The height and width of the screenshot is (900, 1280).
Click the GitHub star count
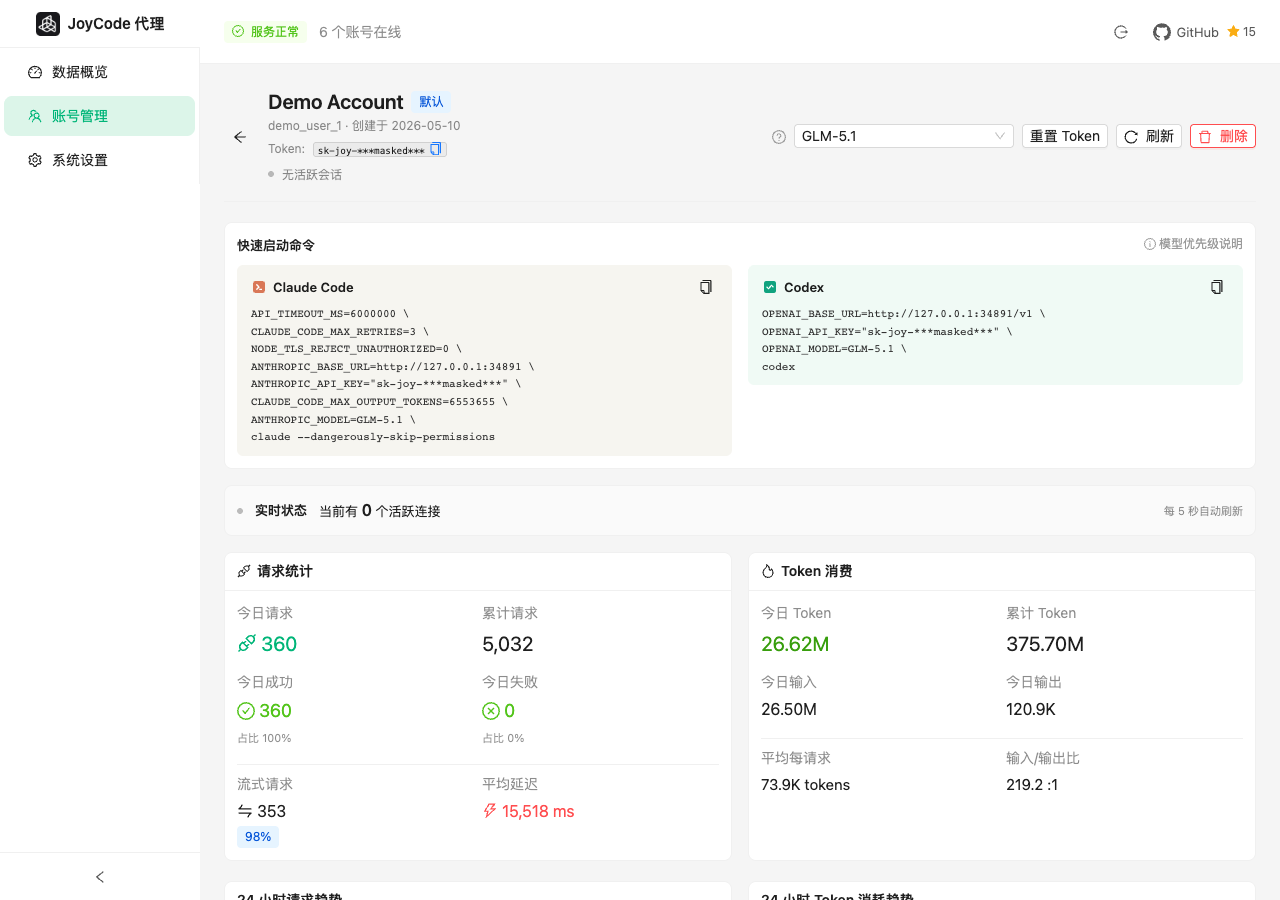(1241, 32)
